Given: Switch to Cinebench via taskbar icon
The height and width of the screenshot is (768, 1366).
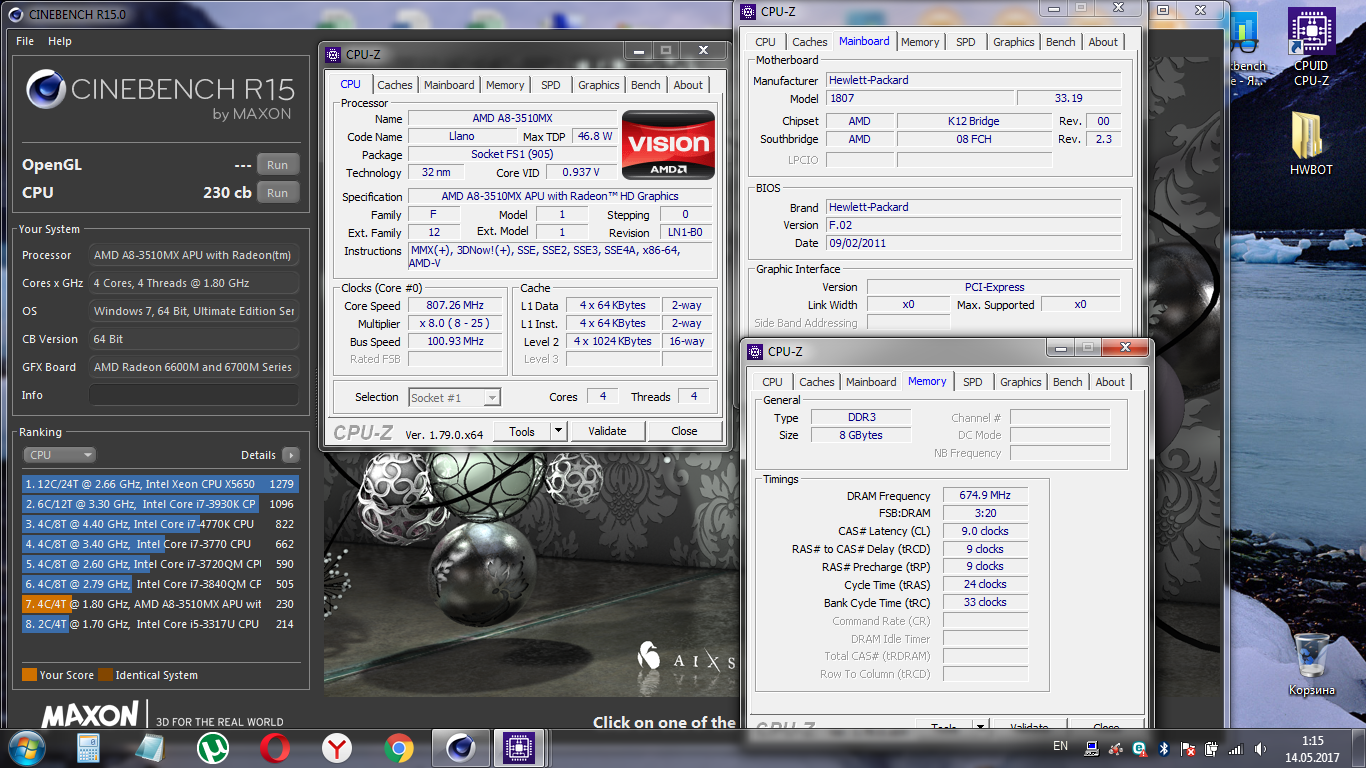Looking at the screenshot, I should (x=461, y=747).
